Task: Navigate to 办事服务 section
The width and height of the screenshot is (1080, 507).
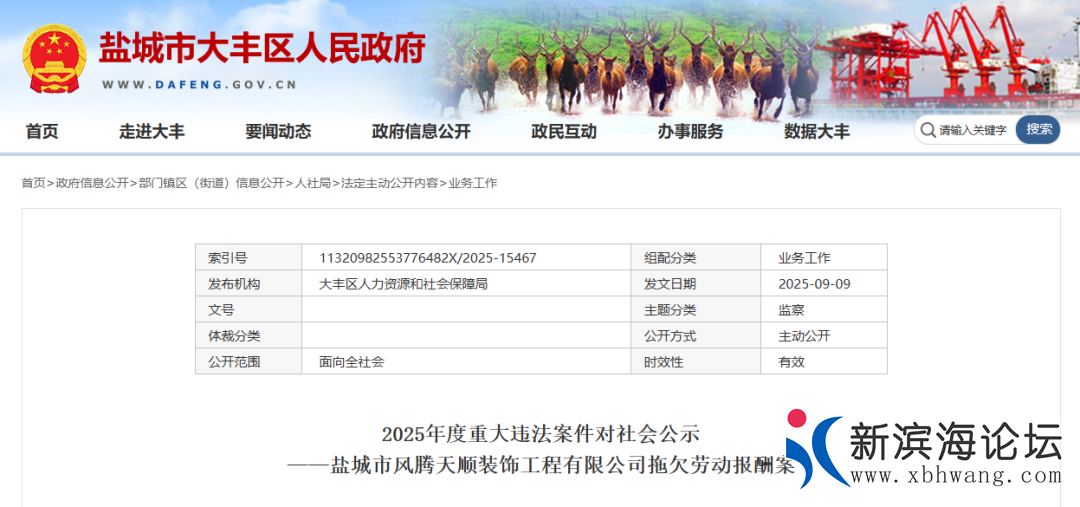Action: click(690, 131)
